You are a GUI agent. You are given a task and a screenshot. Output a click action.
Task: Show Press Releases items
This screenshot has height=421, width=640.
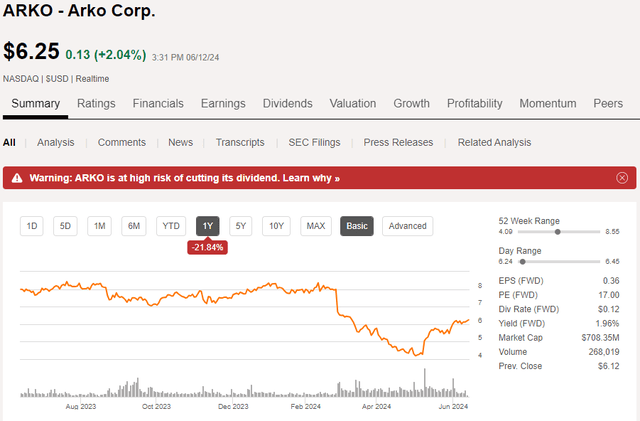398,142
